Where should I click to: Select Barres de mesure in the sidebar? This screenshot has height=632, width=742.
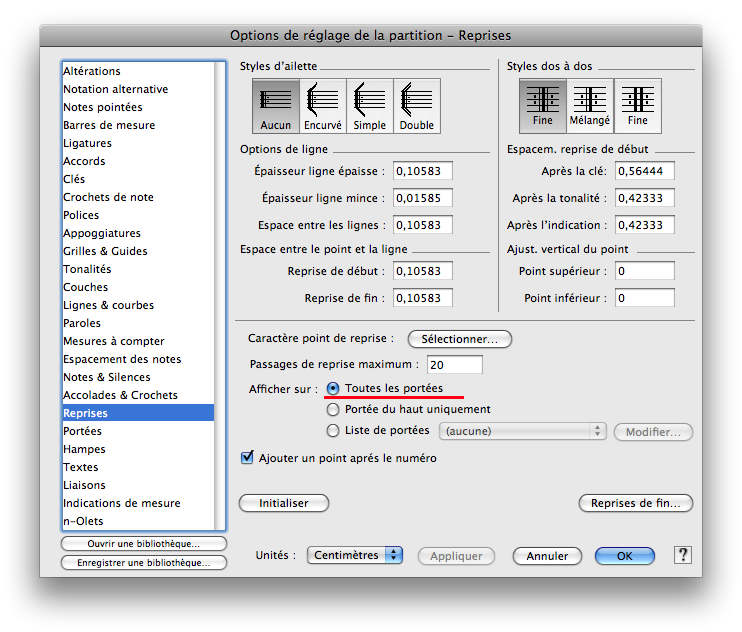coord(109,125)
